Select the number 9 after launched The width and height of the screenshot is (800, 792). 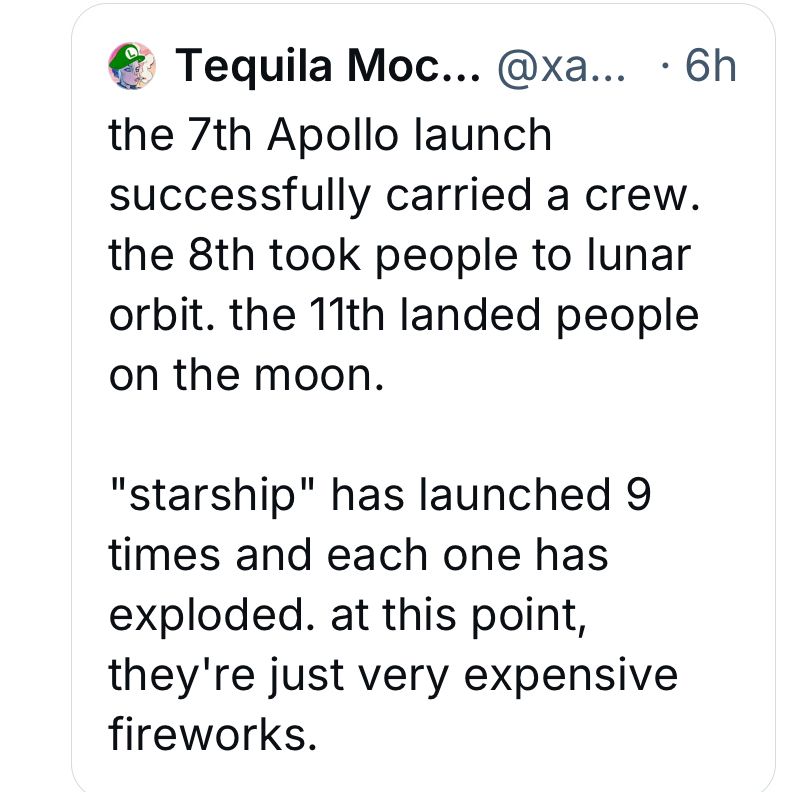[x=639, y=494]
